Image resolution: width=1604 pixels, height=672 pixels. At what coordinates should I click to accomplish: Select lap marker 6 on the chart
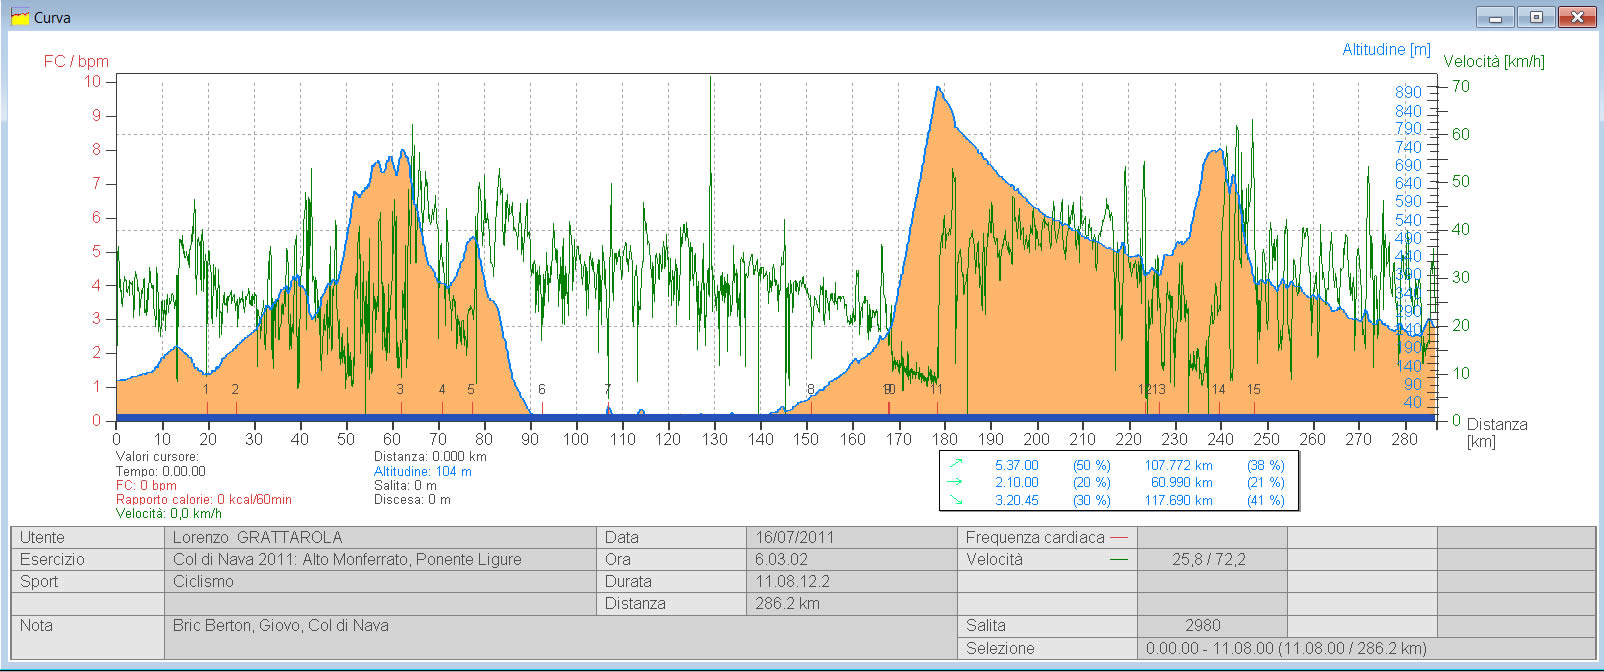[542, 390]
